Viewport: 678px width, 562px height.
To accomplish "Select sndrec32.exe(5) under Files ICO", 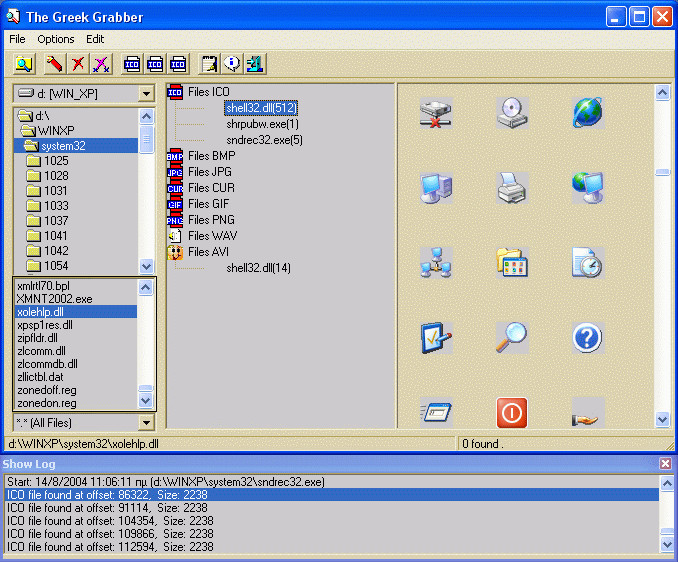I will pyautogui.click(x=264, y=140).
